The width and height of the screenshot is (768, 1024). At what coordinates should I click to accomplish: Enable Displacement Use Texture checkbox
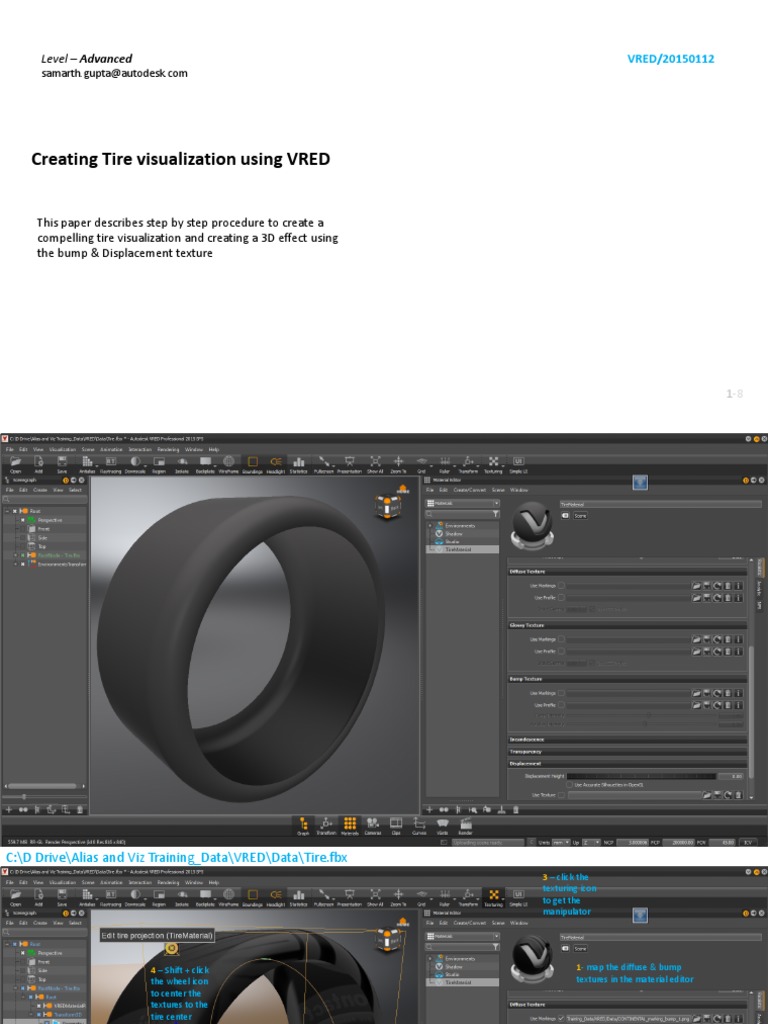tap(561, 795)
